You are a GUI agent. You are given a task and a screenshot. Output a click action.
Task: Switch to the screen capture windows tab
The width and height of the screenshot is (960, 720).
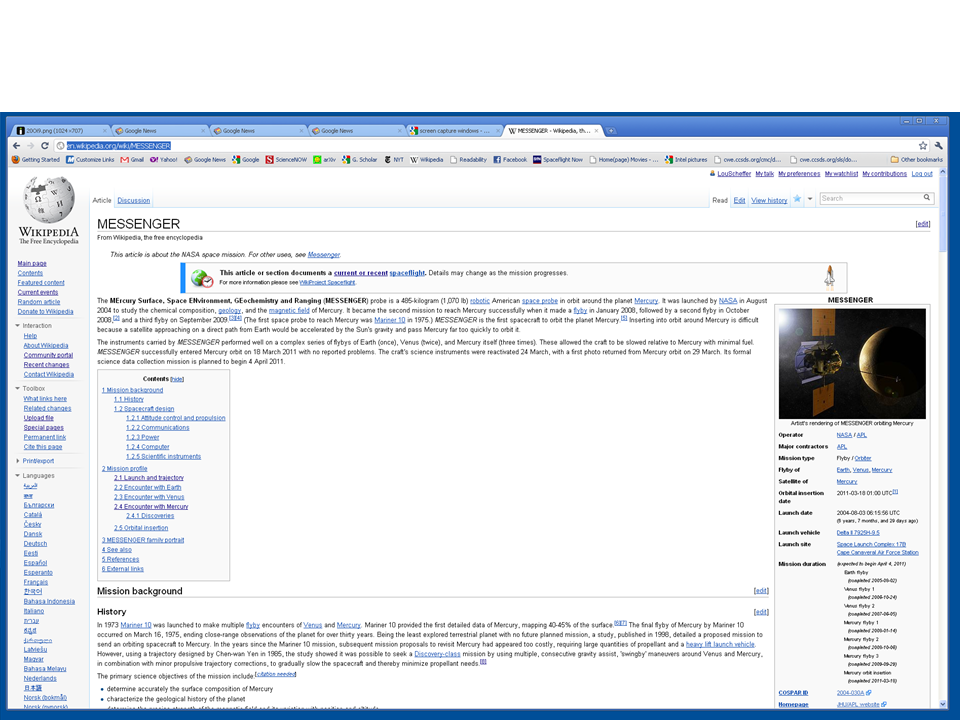454,130
